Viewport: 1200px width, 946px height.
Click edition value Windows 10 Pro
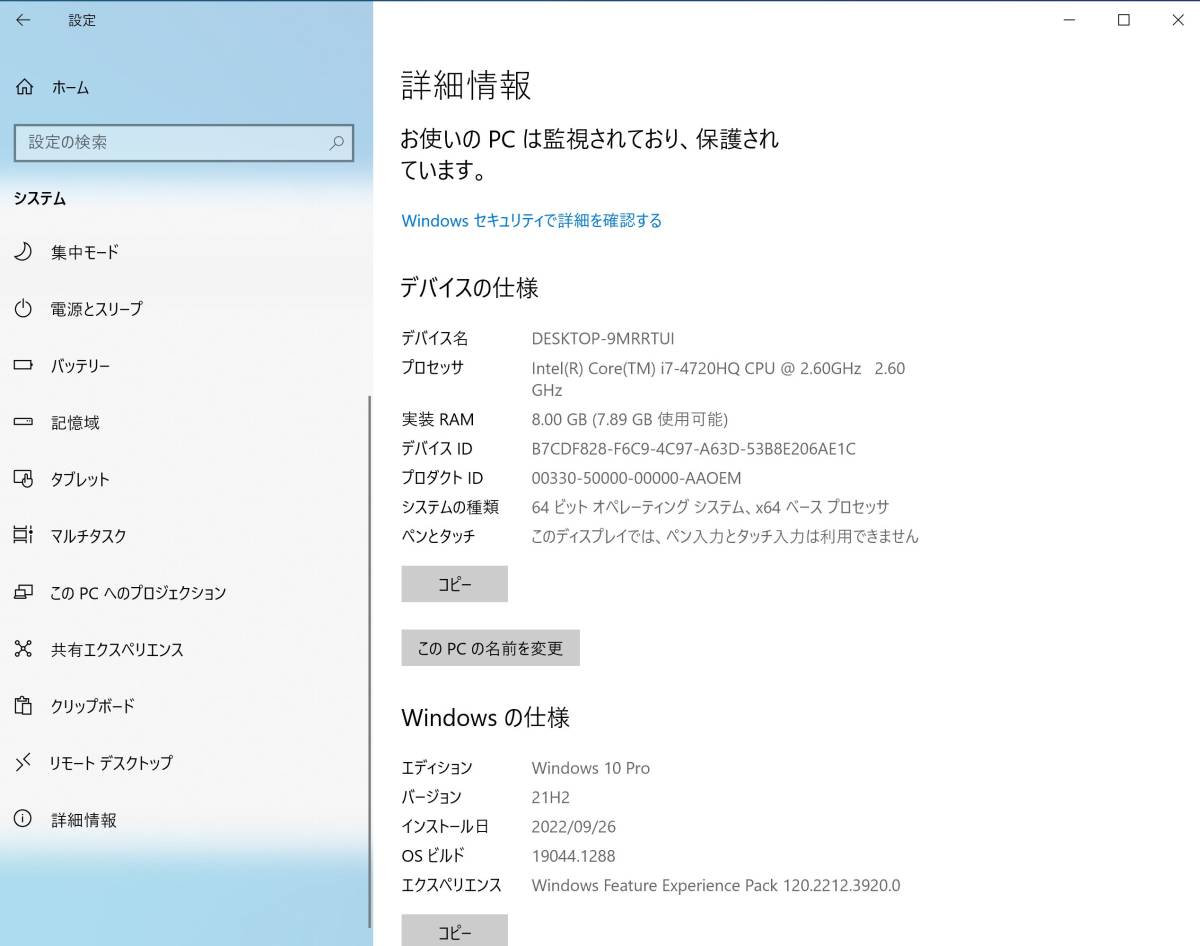point(591,768)
